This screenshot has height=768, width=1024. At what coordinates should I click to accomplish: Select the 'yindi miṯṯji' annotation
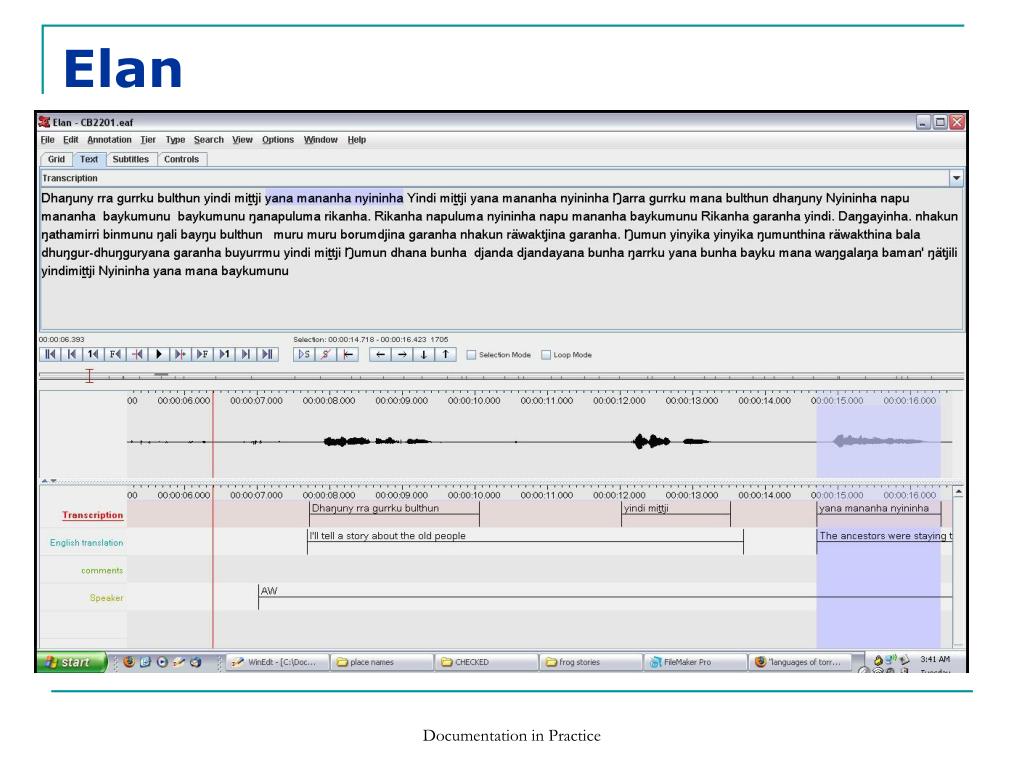(x=676, y=514)
